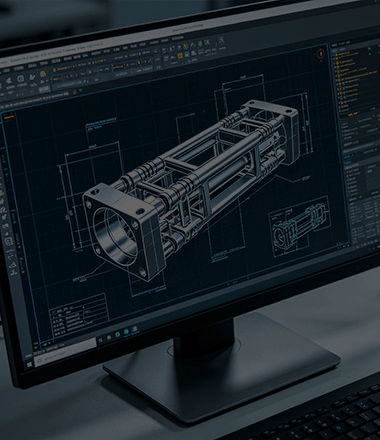The image size is (380, 440).
Task: Click the green icon in the Windows taskbar
Action: [x=109, y=337]
